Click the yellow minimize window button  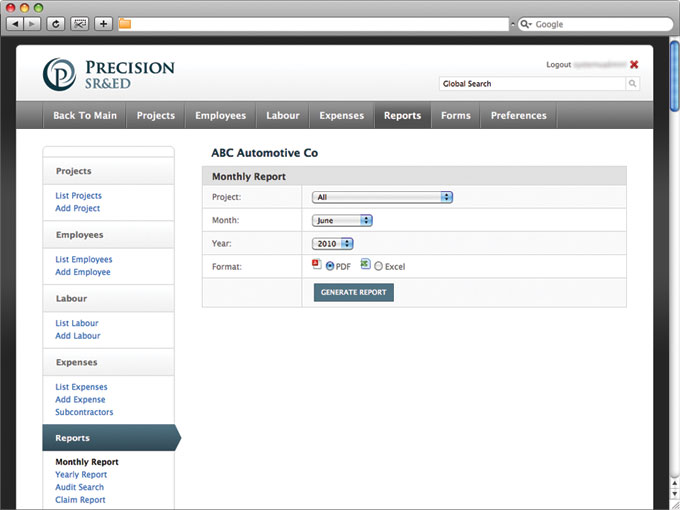pyautogui.click(x=25, y=7)
